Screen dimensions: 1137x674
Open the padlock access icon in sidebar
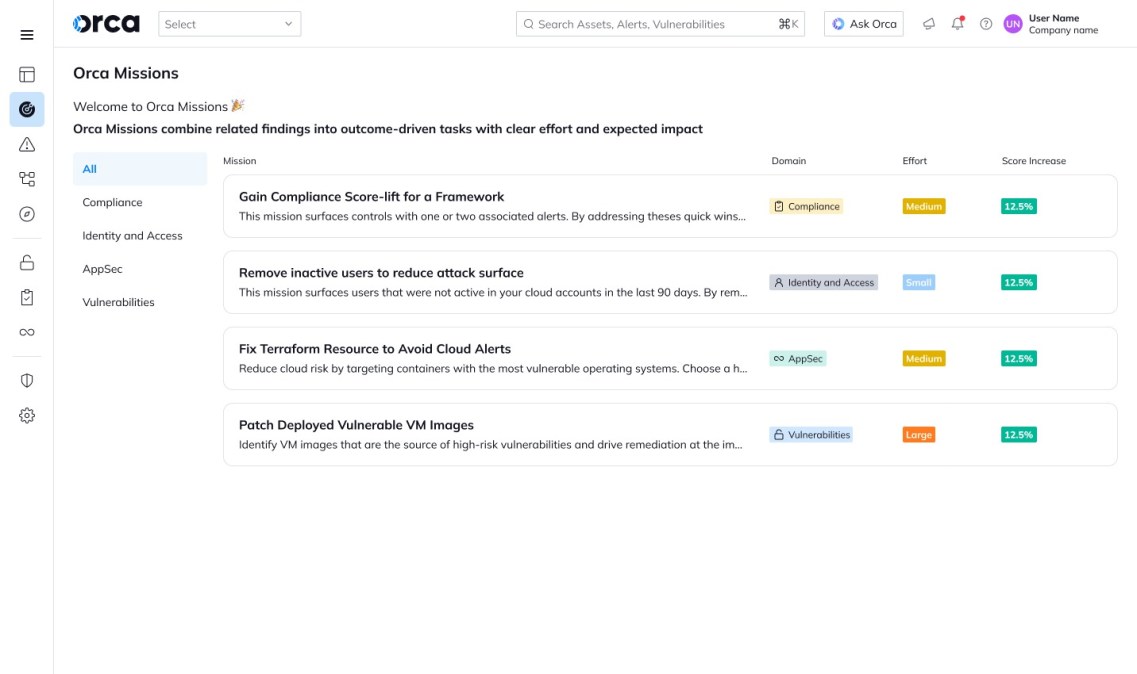coord(27,262)
